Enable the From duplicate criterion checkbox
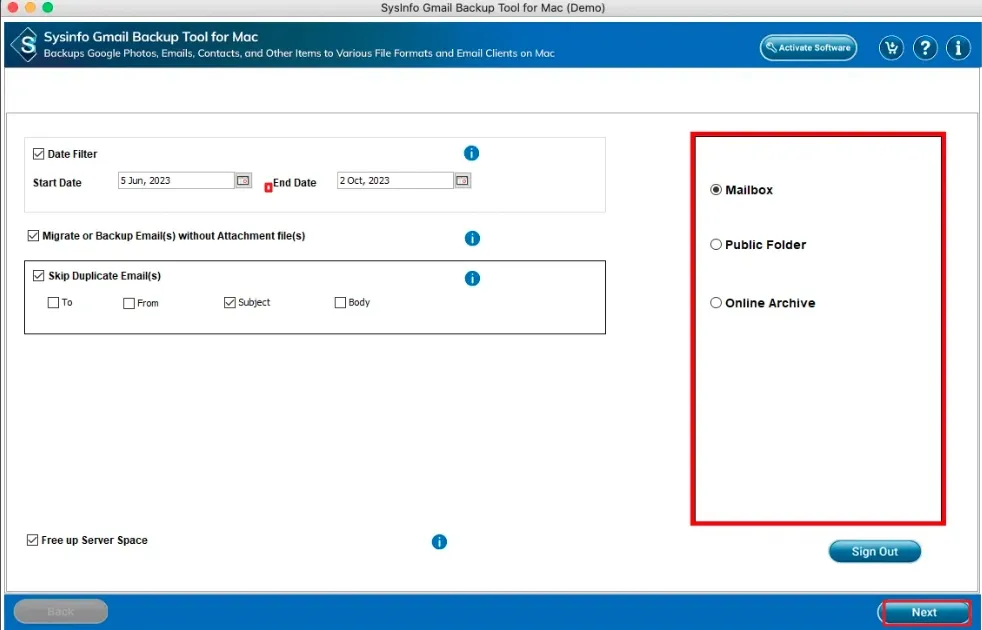This screenshot has height=630, width=982. coord(128,303)
